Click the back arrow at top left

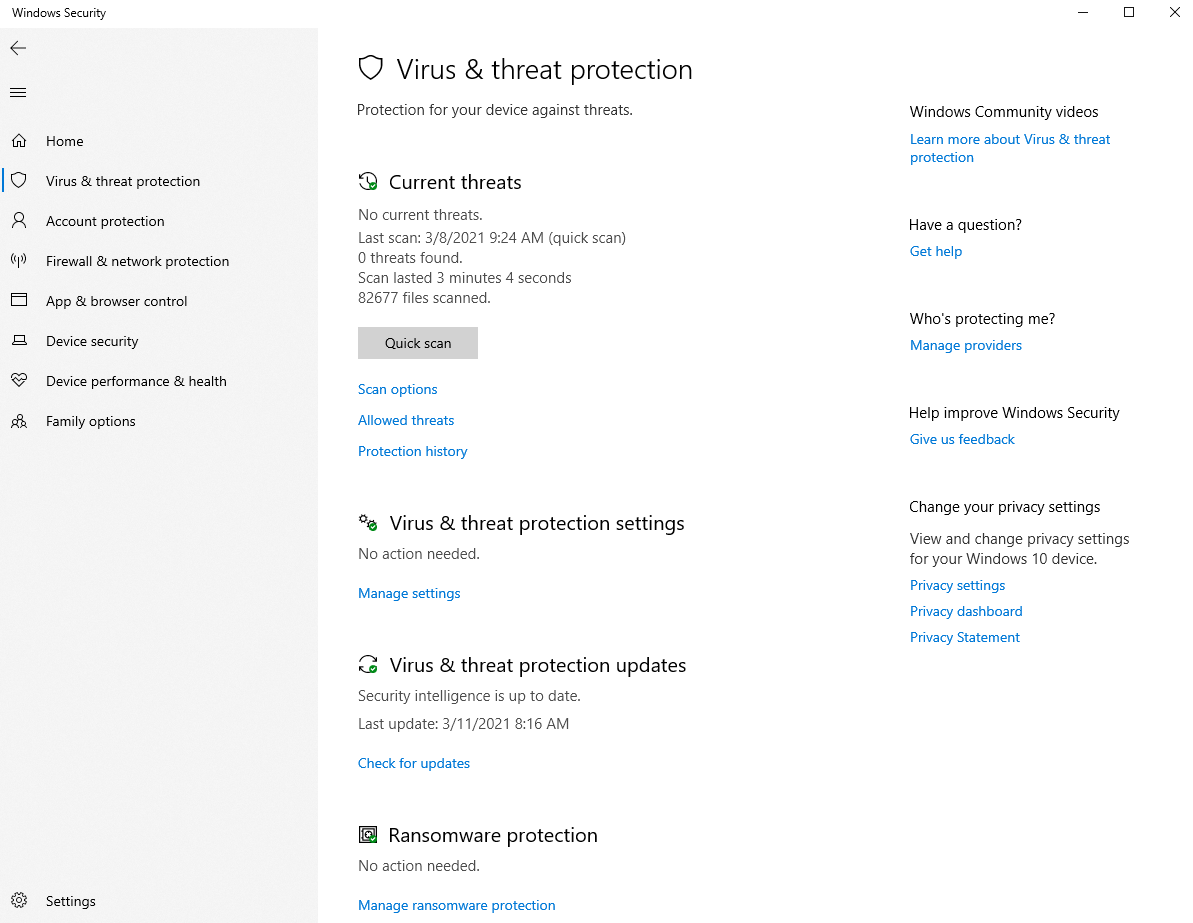tap(17, 47)
